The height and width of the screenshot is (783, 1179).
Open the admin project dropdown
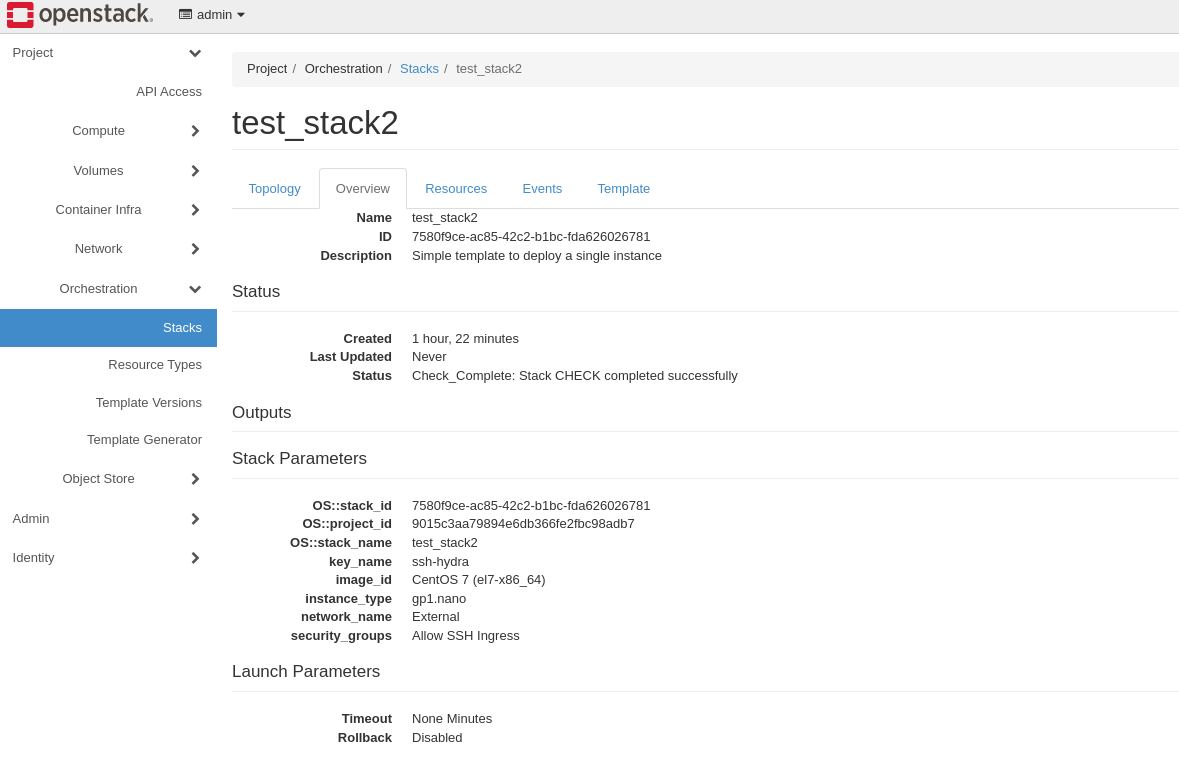[x=212, y=15]
